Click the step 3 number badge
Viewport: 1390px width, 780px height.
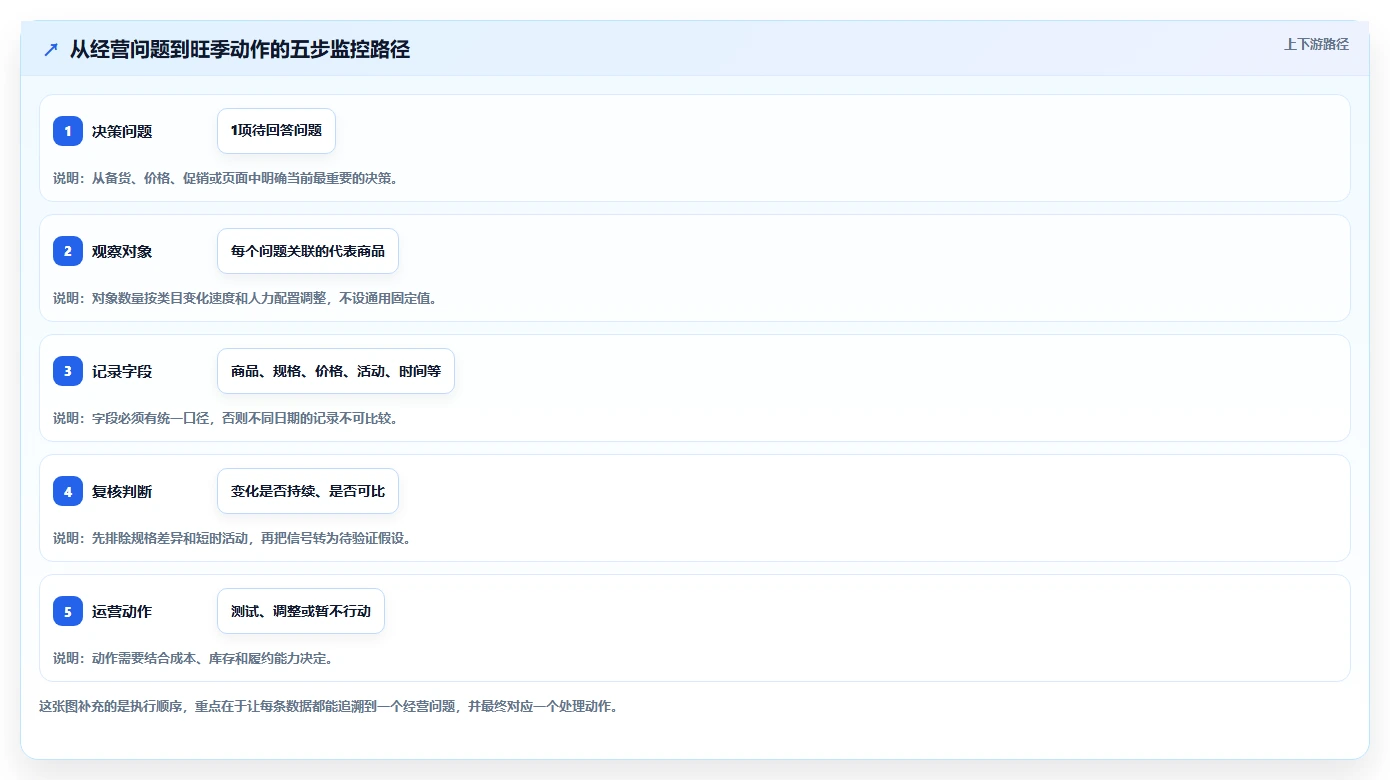[68, 371]
